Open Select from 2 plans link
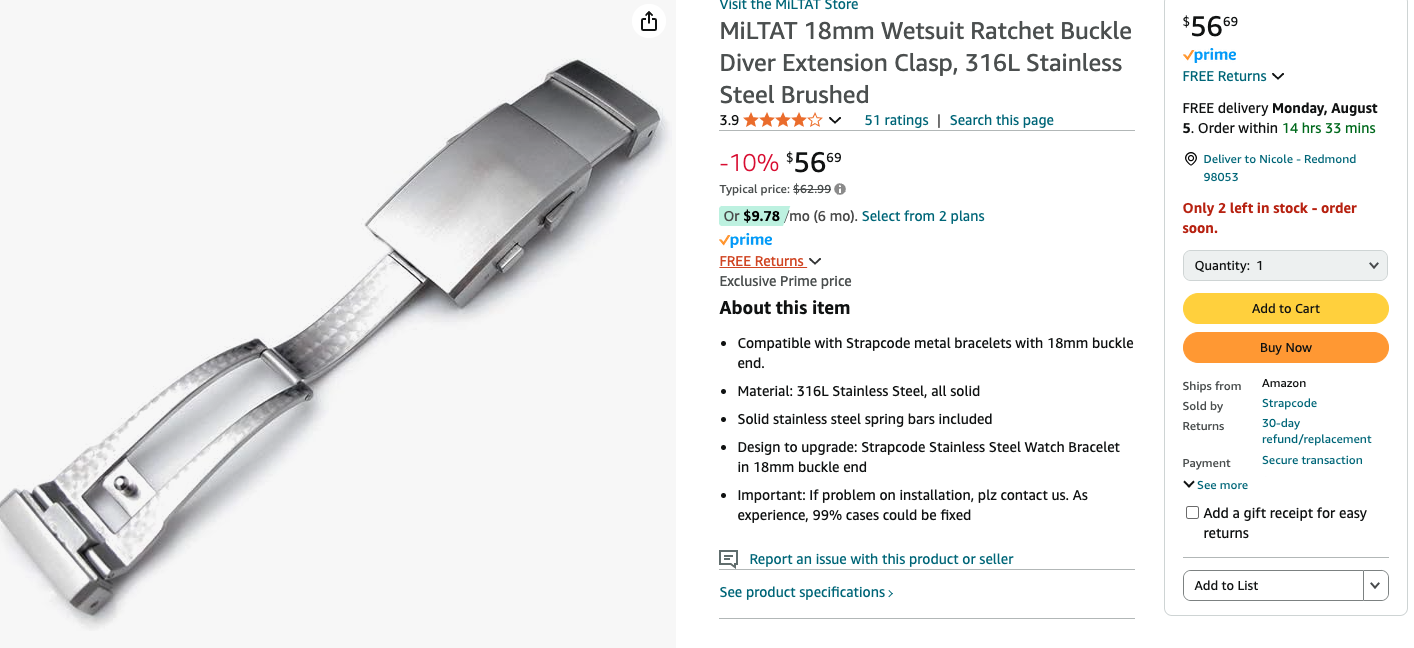The width and height of the screenshot is (1414, 648). pyautogui.click(x=923, y=216)
